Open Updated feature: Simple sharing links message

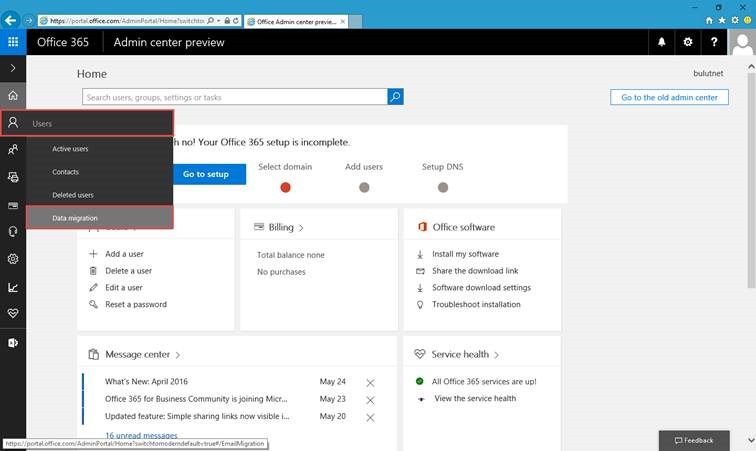[197, 416]
